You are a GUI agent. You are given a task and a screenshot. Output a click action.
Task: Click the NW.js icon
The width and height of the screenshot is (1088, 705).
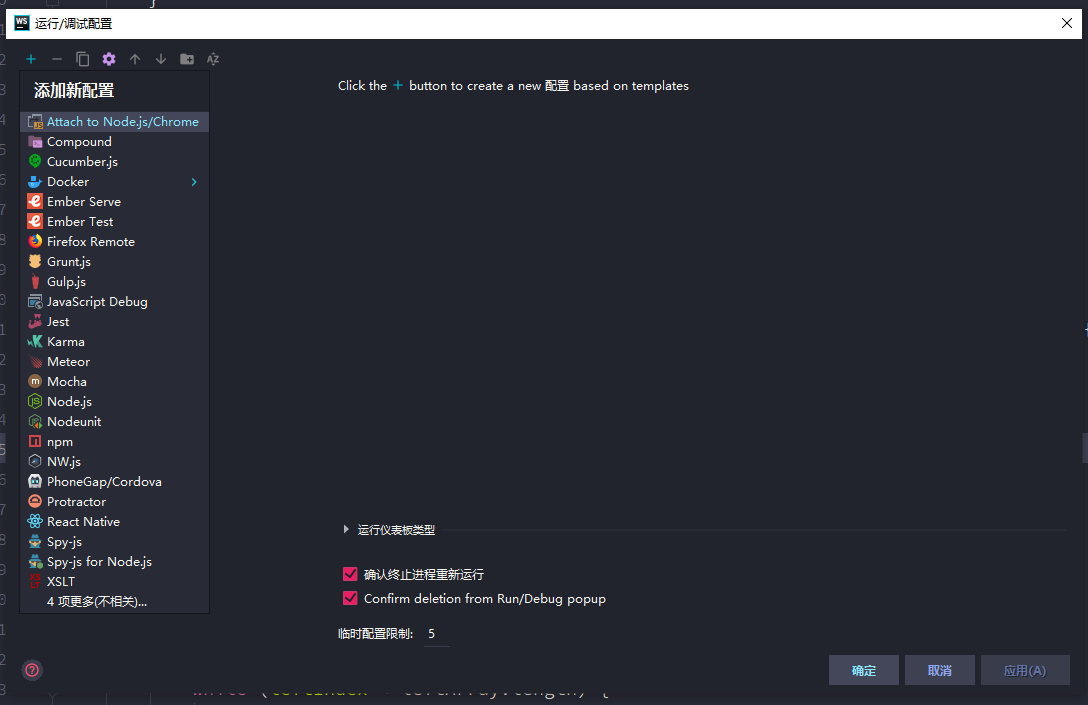(35, 461)
